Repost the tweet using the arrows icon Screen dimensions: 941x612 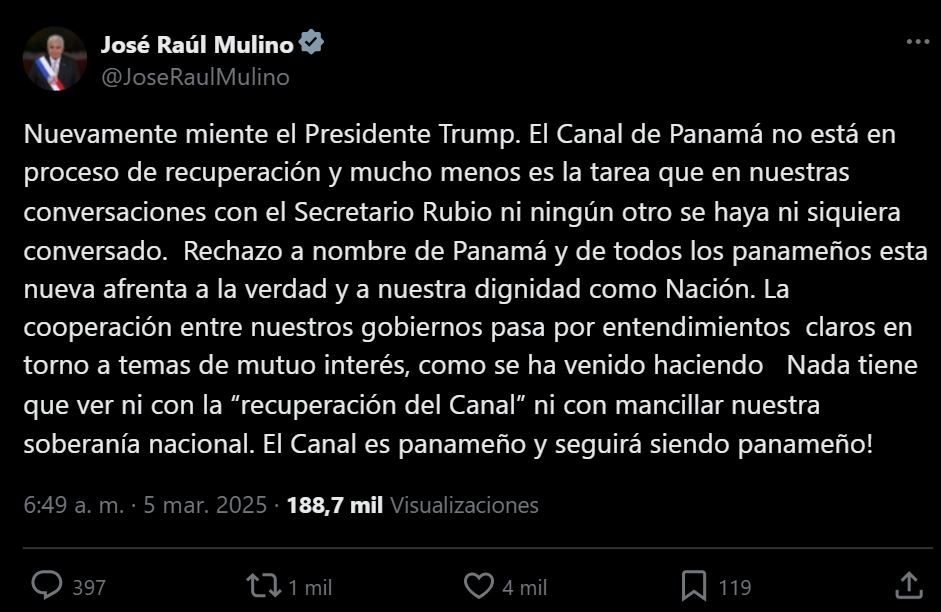263,585
